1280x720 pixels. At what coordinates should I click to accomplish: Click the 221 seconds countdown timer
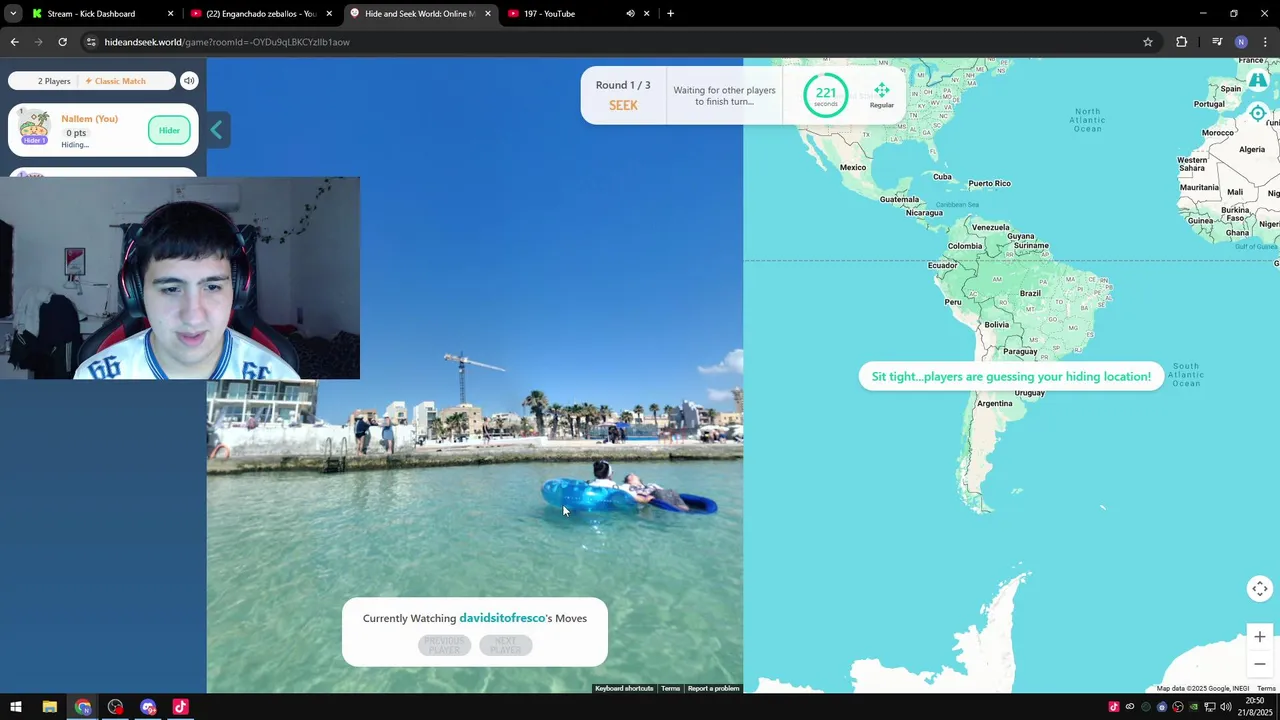825,95
